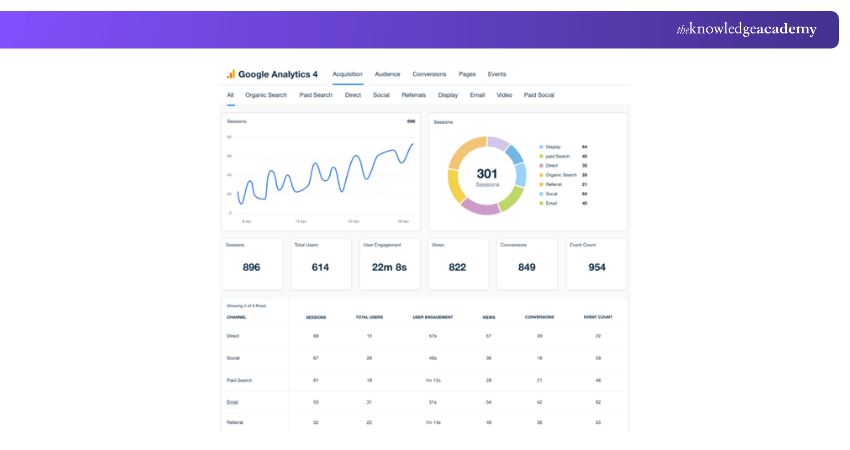Screen dimensions: 850x450
Task: Click the Direct row in channel table
Action: (x=425, y=336)
